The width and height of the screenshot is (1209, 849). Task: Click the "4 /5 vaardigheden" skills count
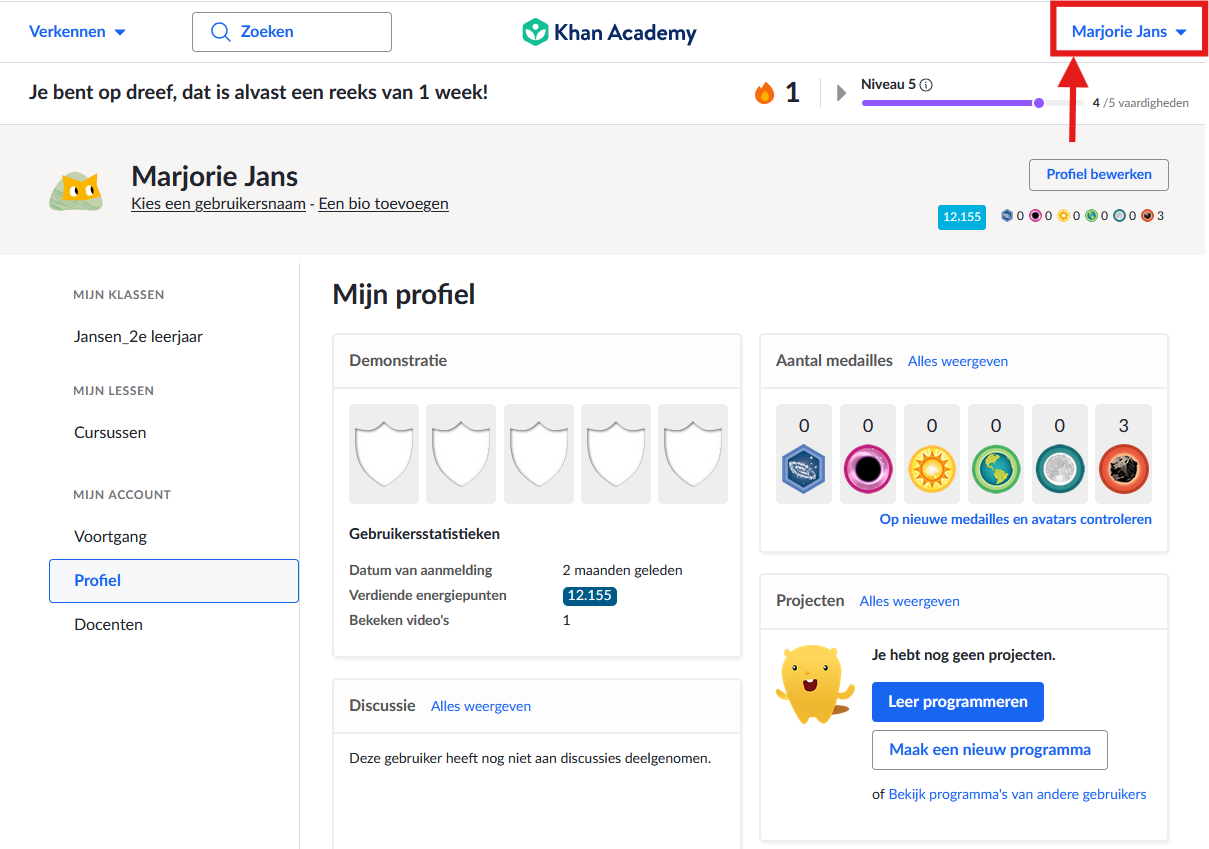1140,103
